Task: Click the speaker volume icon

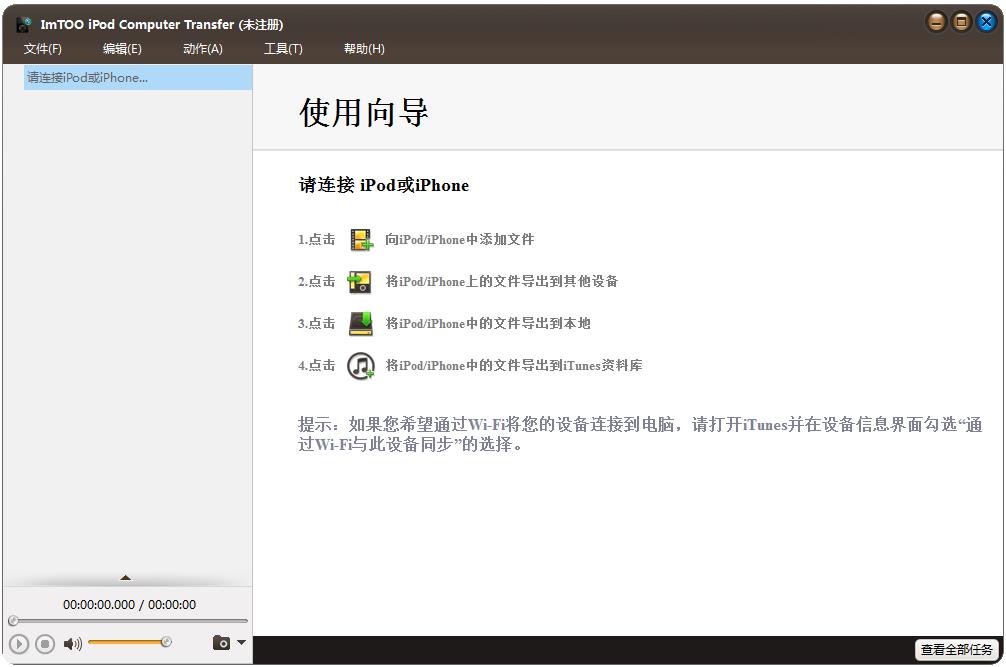Action: (71, 643)
